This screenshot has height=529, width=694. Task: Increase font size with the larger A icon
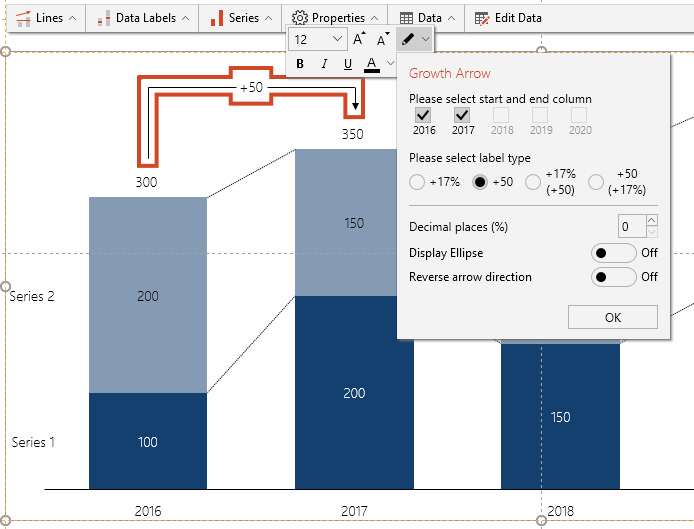359,39
